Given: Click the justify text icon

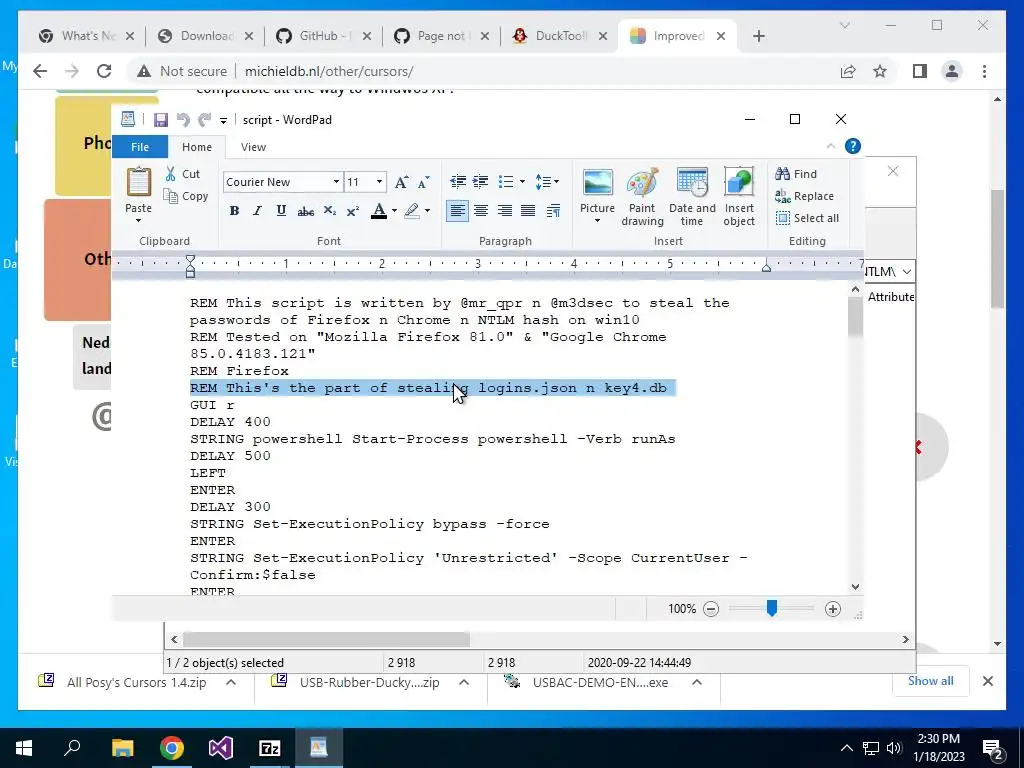Looking at the screenshot, I should [x=528, y=210].
